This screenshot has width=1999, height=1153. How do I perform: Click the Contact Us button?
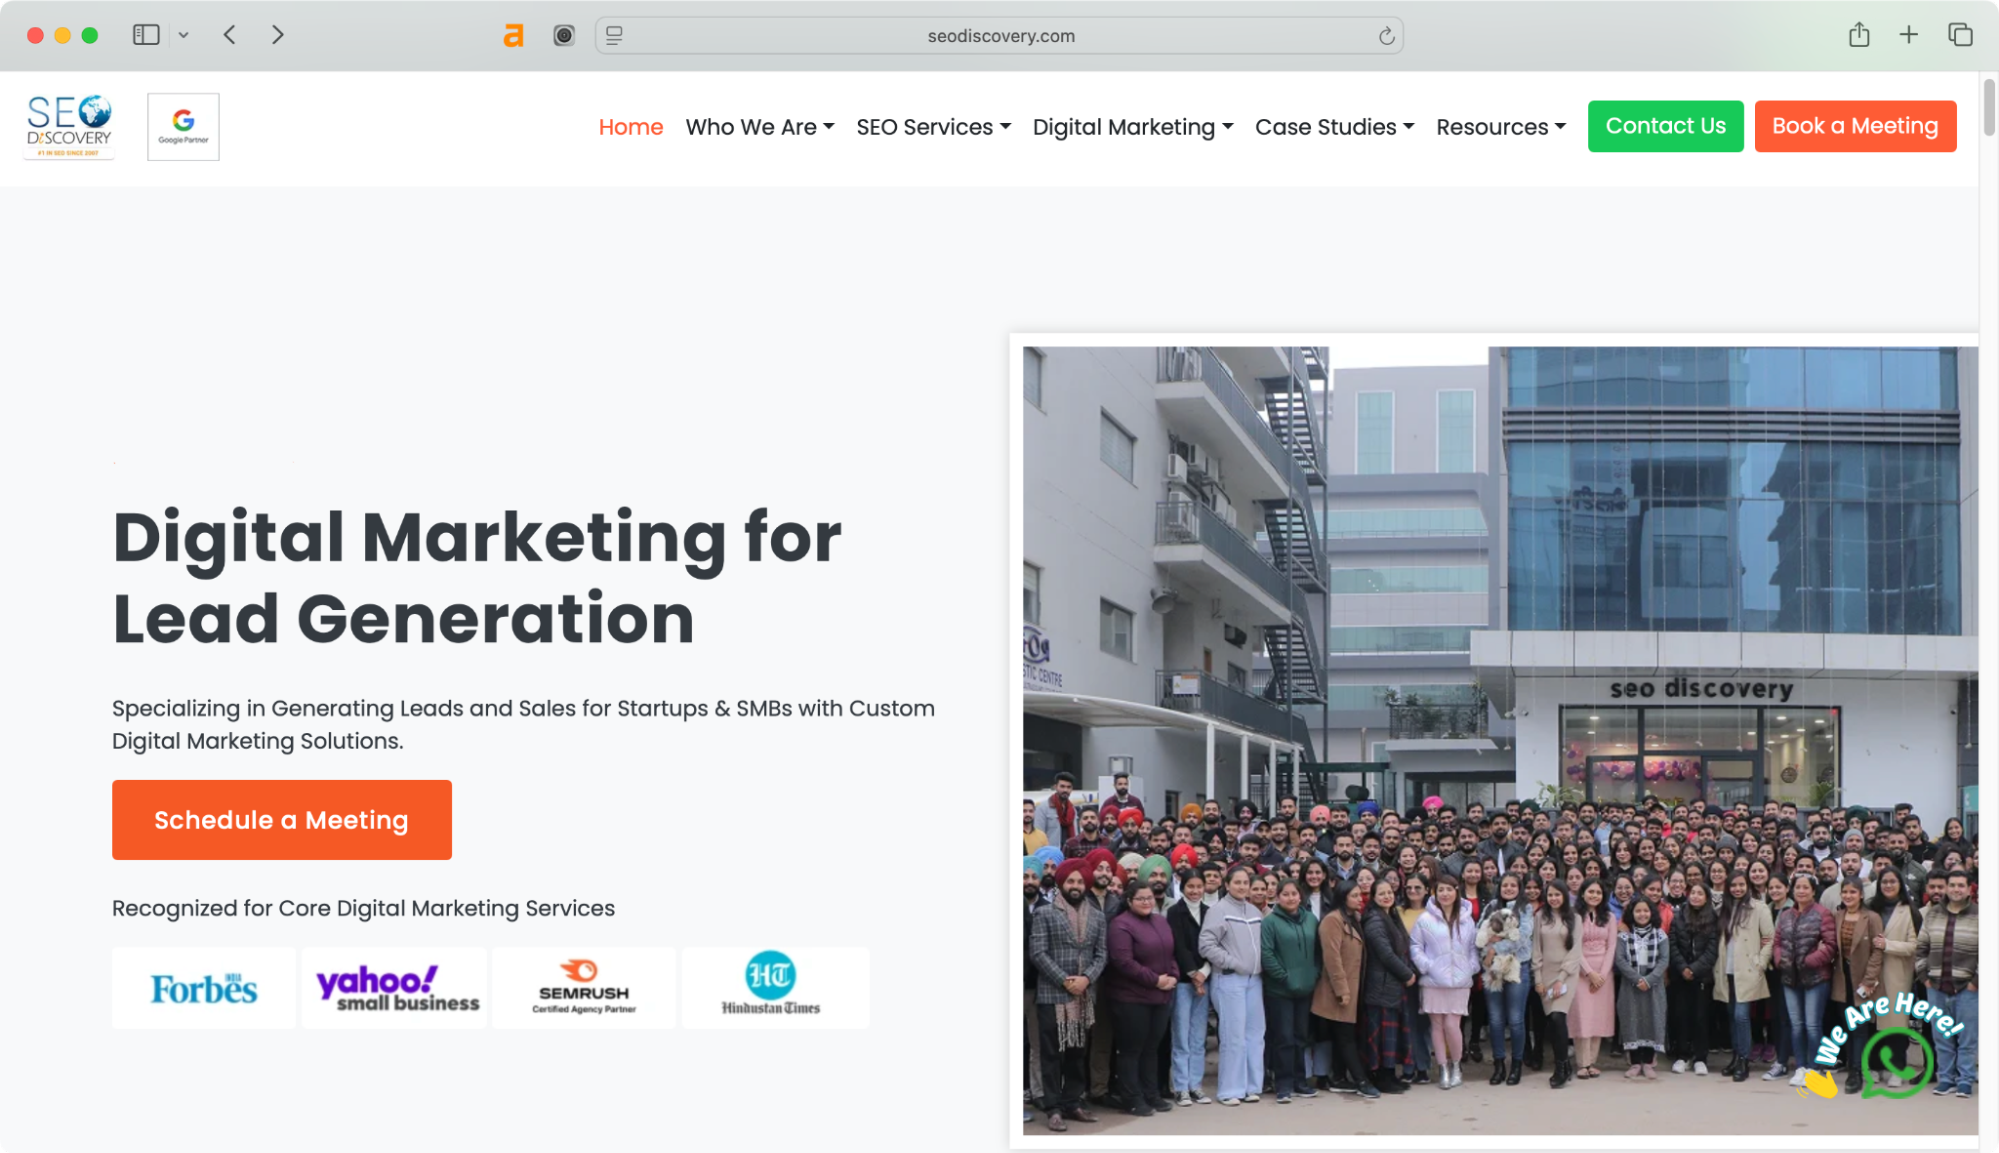coord(1665,126)
